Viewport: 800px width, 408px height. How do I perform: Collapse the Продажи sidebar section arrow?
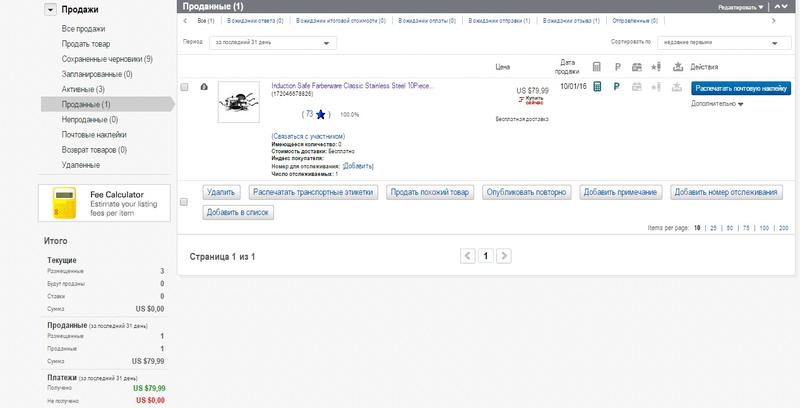point(50,10)
